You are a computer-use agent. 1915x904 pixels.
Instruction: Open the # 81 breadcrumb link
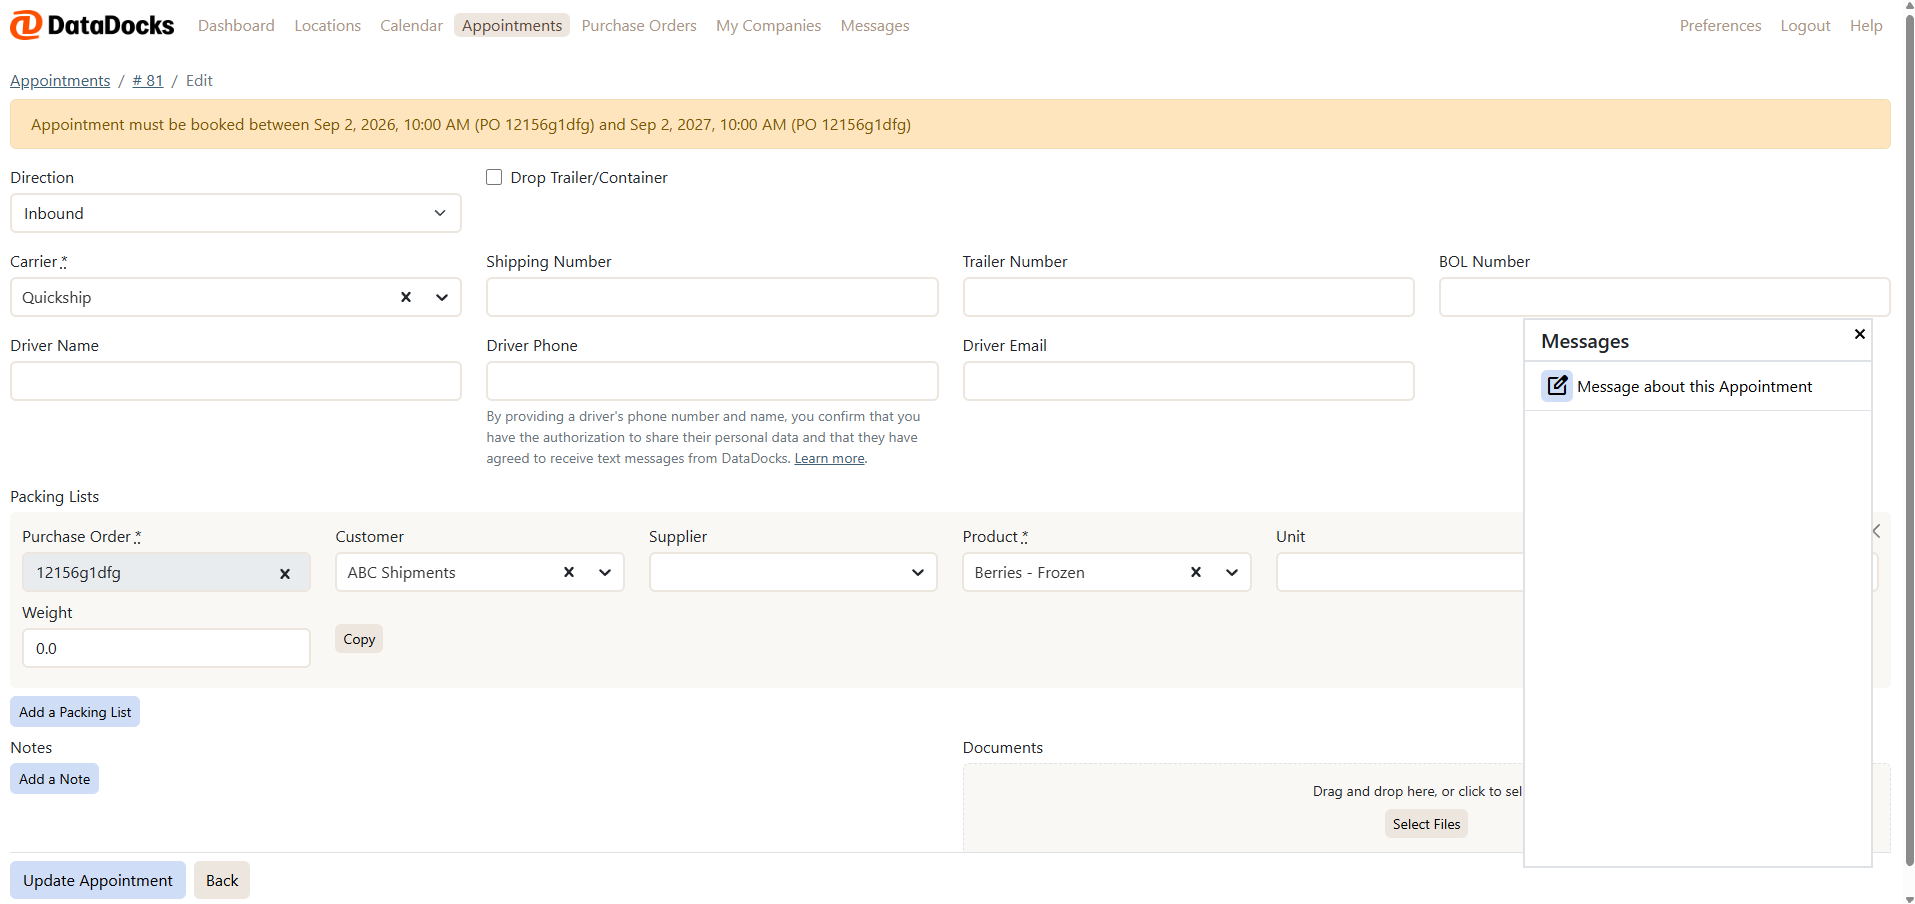click(148, 80)
